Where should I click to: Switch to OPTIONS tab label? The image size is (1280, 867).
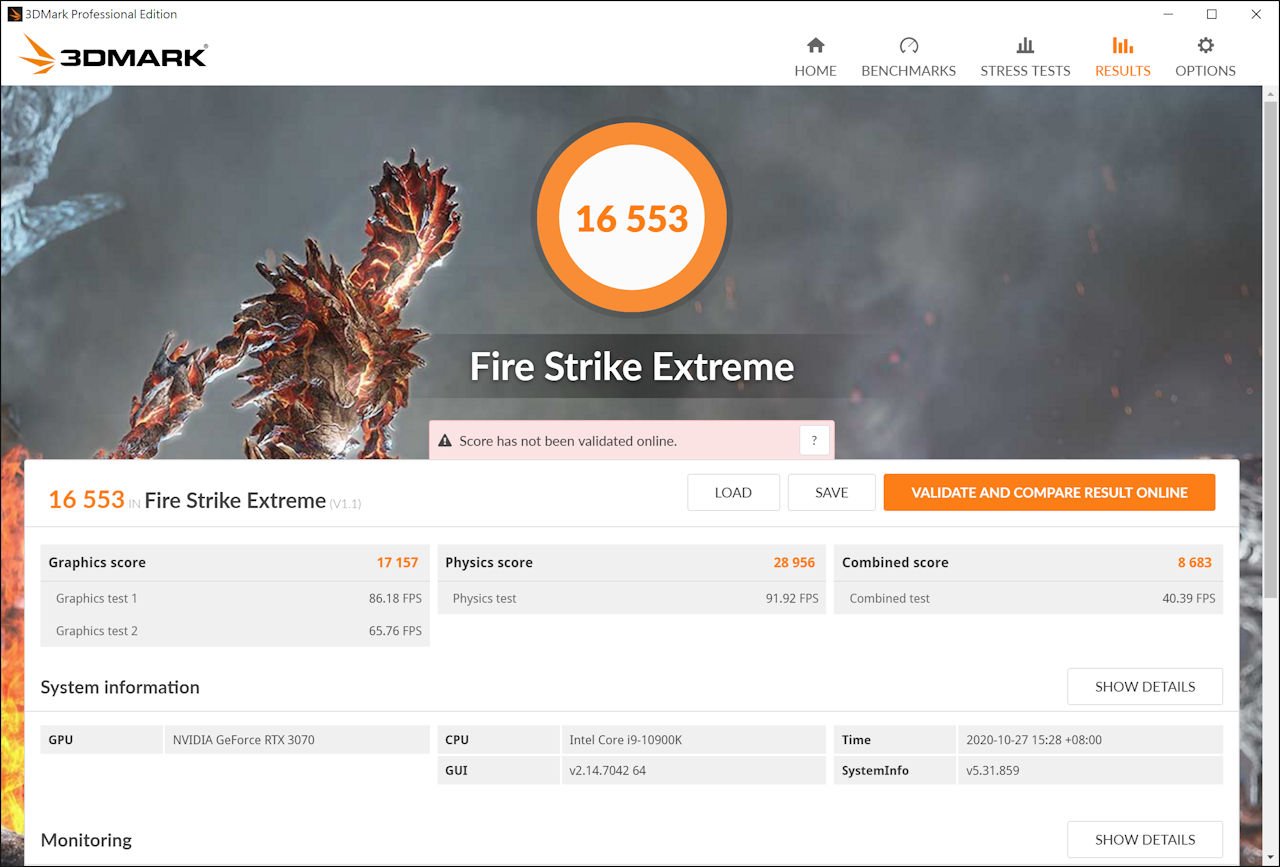[x=1205, y=71]
